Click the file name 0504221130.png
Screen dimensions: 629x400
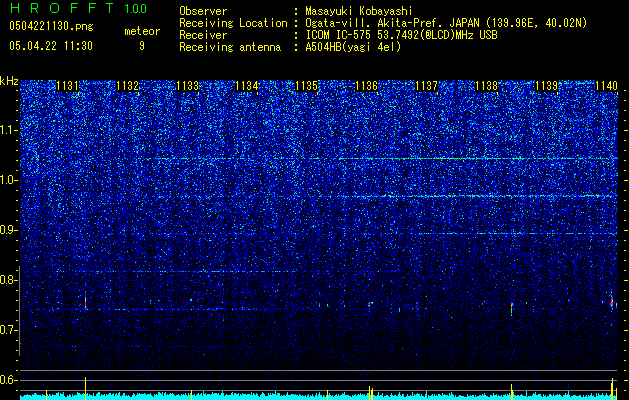click(51, 26)
